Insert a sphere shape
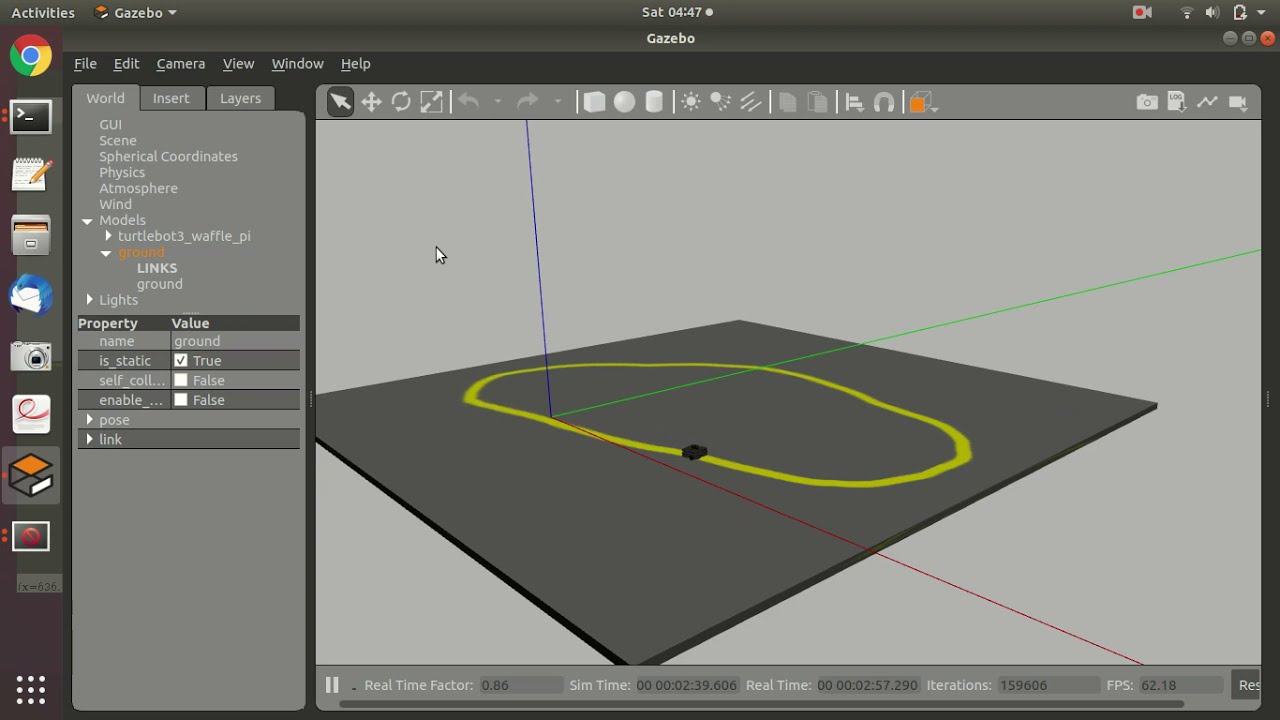1280x720 pixels. coord(624,102)
